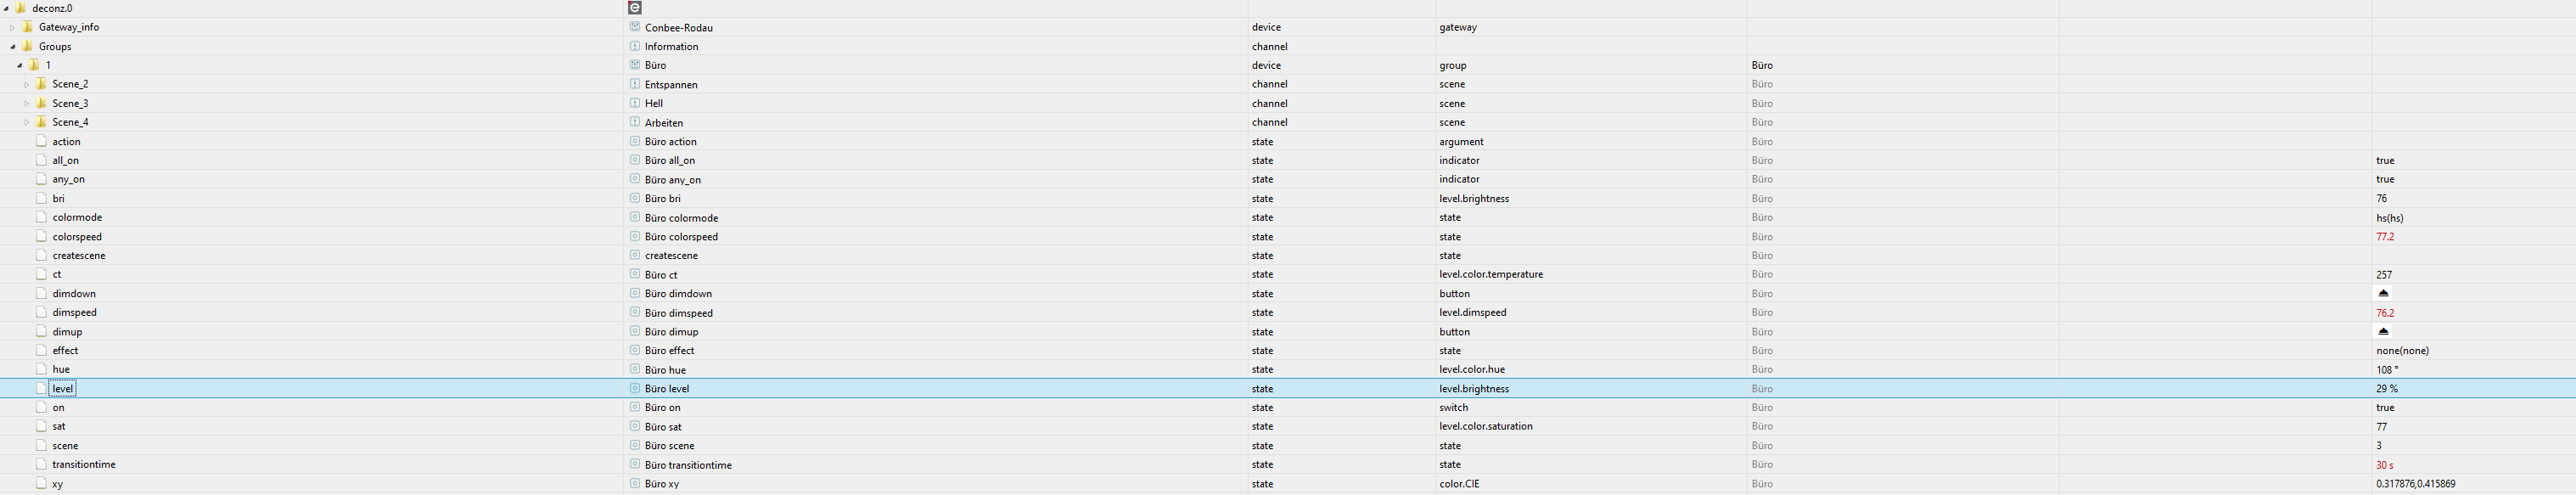The width and height of the screenshot is (2576, 495).
Task: Click the colormode value hs(hs)
Action: (2390, 217)
